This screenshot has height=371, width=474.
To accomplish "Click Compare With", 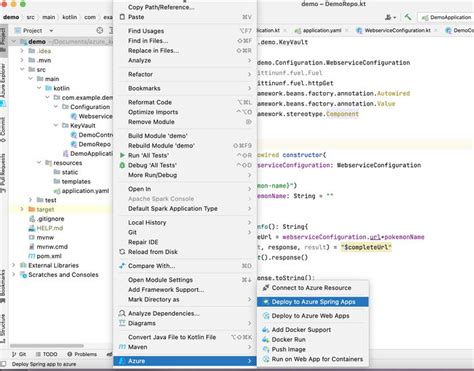I will (x=185, y=266).
